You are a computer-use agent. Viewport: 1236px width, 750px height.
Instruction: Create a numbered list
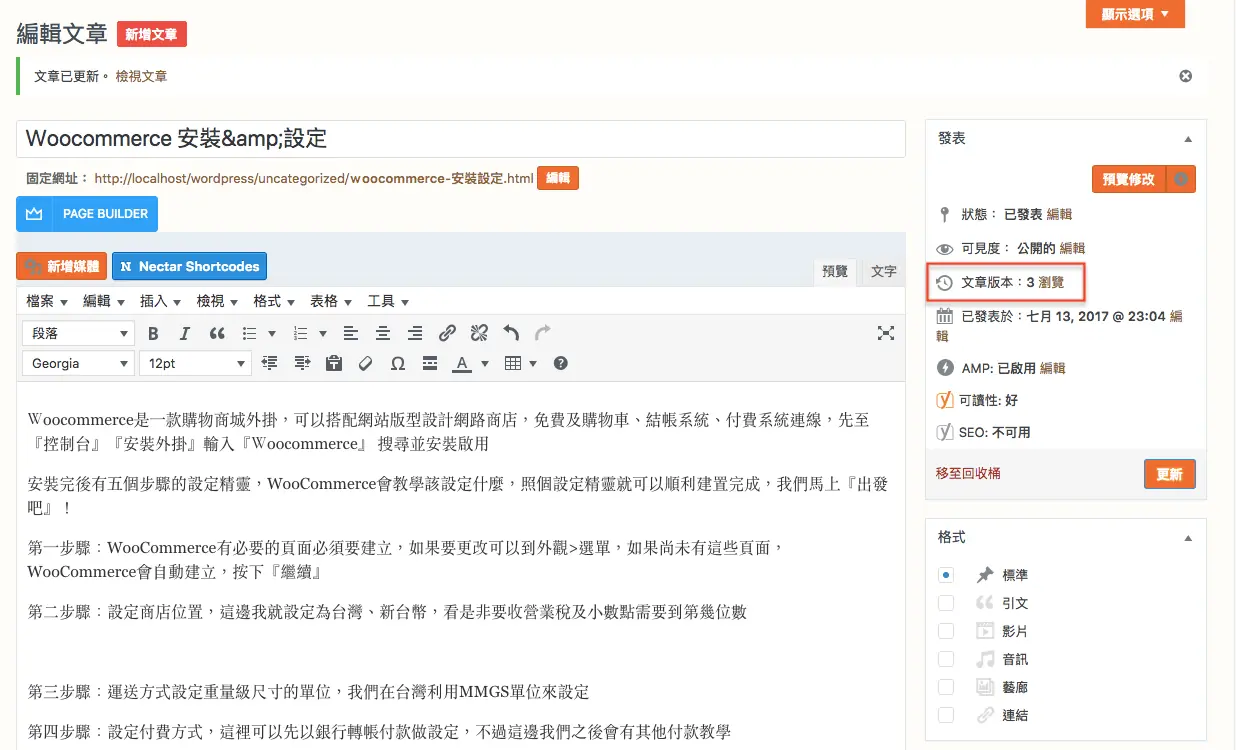pyautogui.click(x=300, y=333)
